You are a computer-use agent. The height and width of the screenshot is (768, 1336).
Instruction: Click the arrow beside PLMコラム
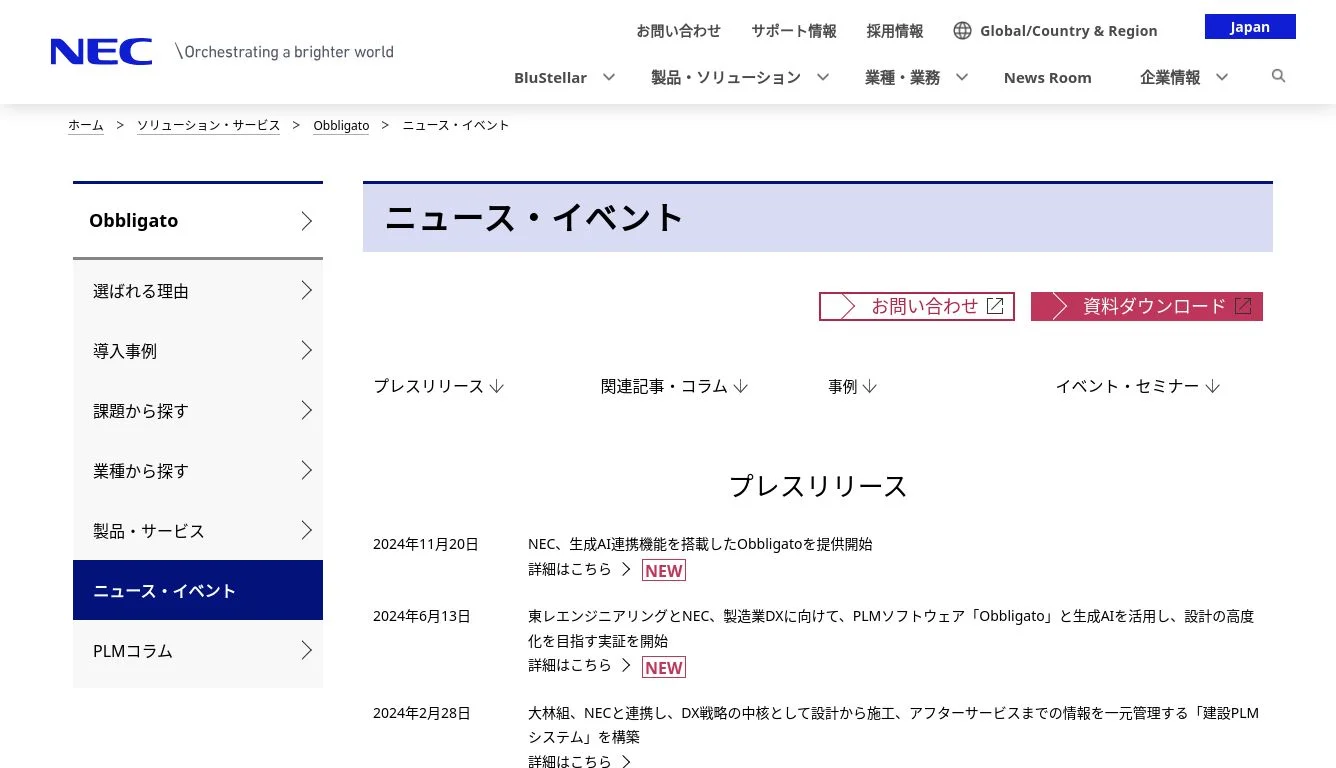(307, 650)
